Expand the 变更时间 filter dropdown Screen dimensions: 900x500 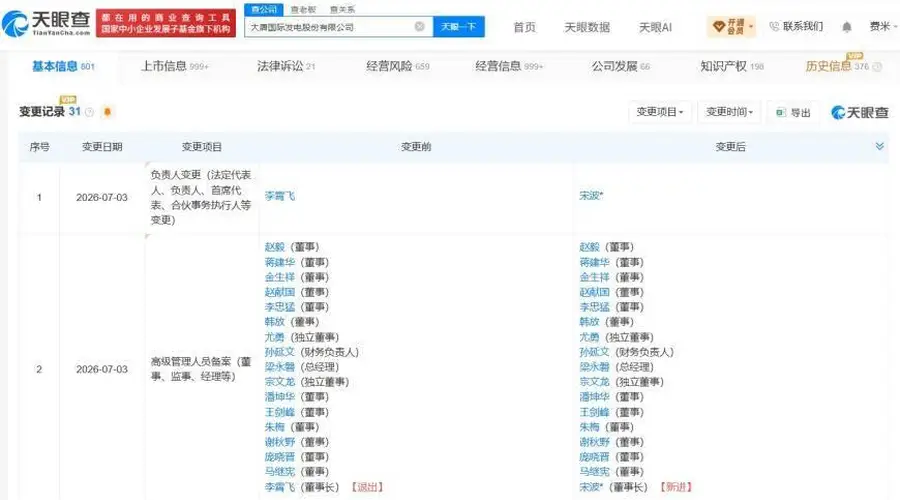(x=729, y=112)
